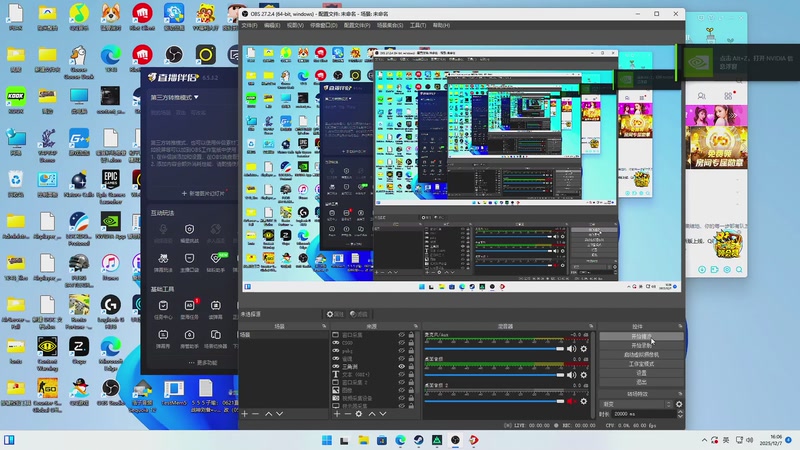The width and height of the screenshot is (800, 450).
Task: Open File Explorer from the taskbar
Action: (363, 440)
